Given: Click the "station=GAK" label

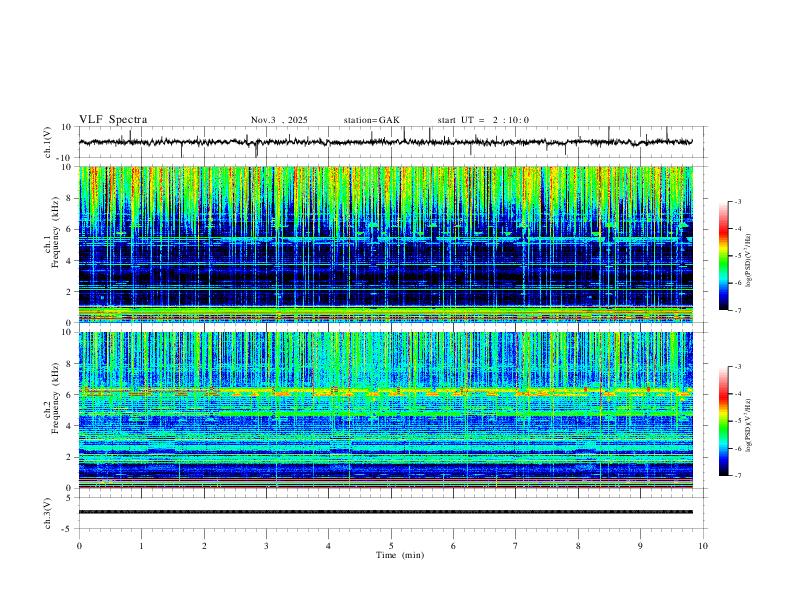Looking at the screenshot, I should tap(371, 120).
